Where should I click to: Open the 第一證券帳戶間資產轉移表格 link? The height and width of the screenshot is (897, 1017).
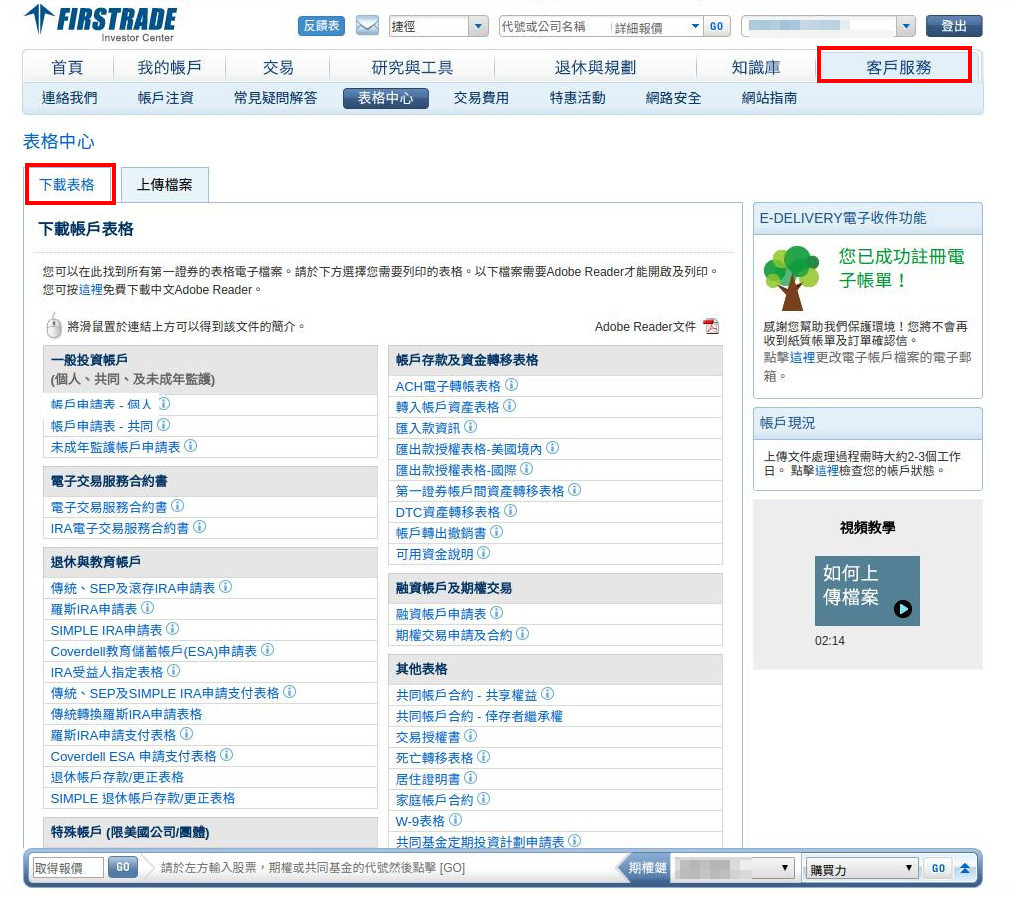(x=480, y=491)
